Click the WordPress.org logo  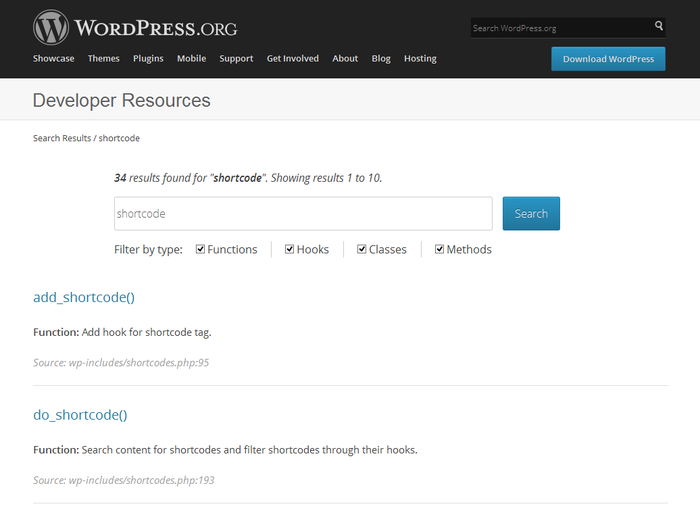click(135, 28)
